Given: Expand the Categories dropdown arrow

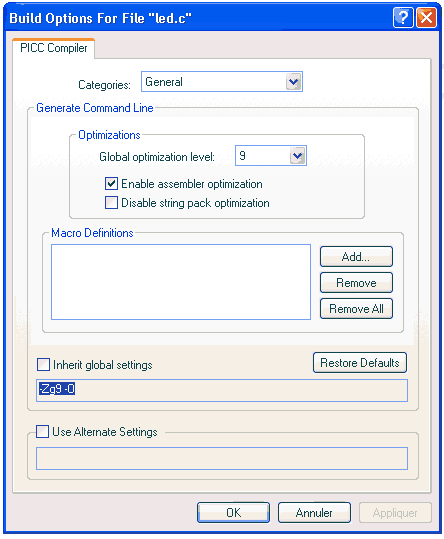Looking at the screenshot, I should click(293, 82).
